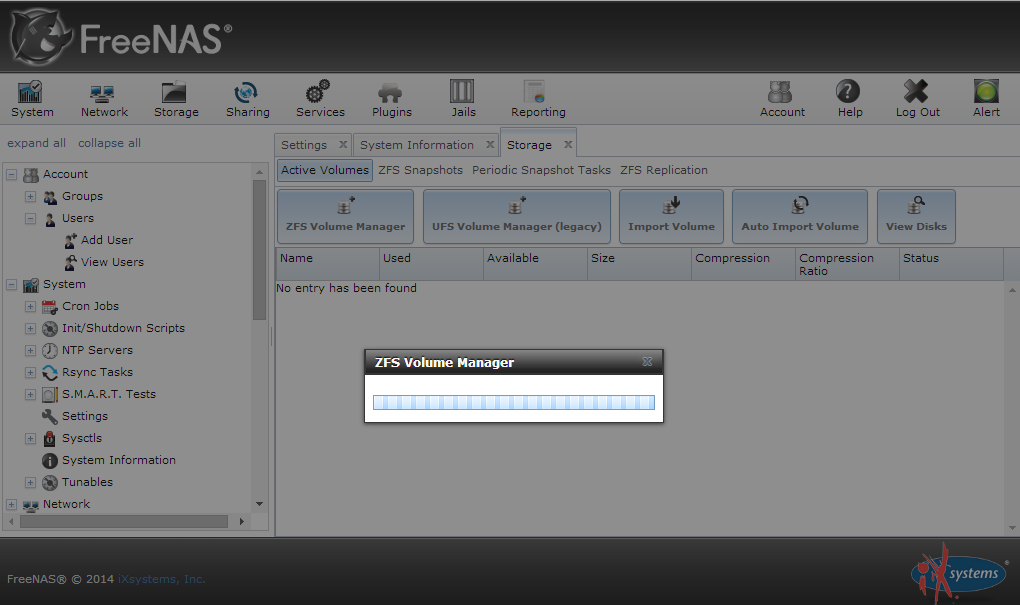Click the Groups icon in the tree
This screenshot has height=605, width=1020.
[50, 197]
